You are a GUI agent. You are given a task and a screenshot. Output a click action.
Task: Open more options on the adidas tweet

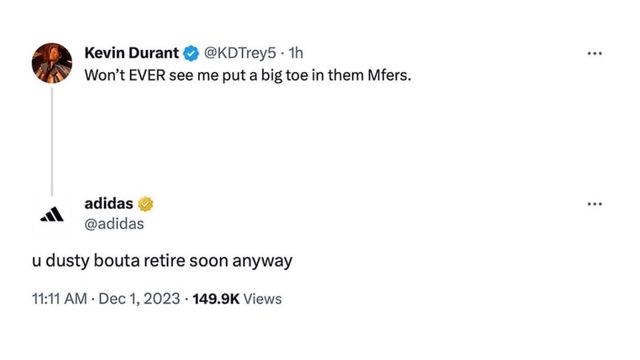point(594,204)
